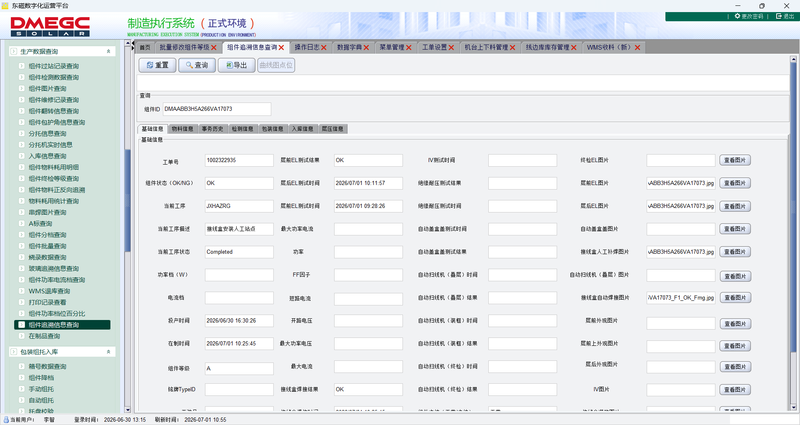The width and height of the screenshot is (800, 425).
Task: Open 组件检测数据查询 in sidebar
Action: pos(54,78)
